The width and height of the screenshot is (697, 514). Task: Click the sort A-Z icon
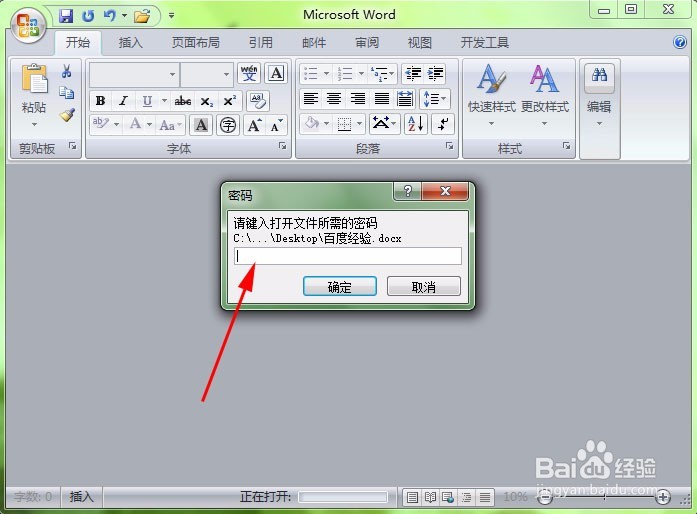click(416, 123)
